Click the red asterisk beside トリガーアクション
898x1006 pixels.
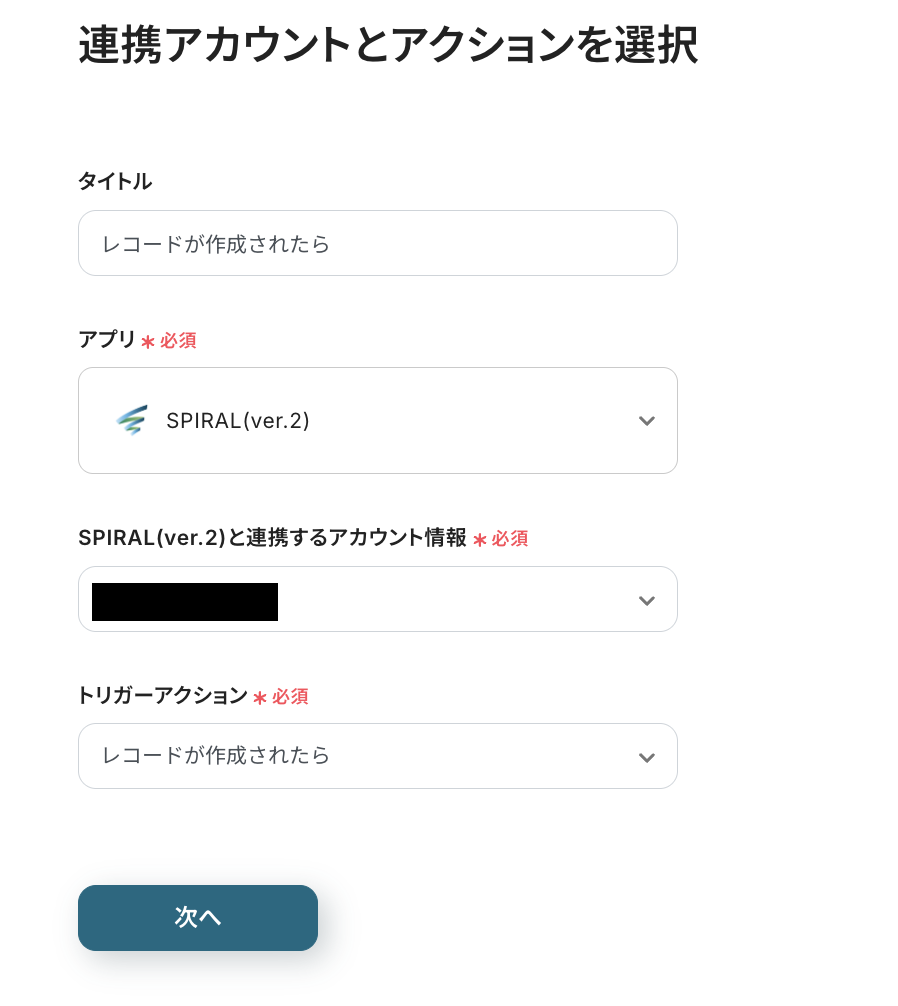tap(260, 698)
